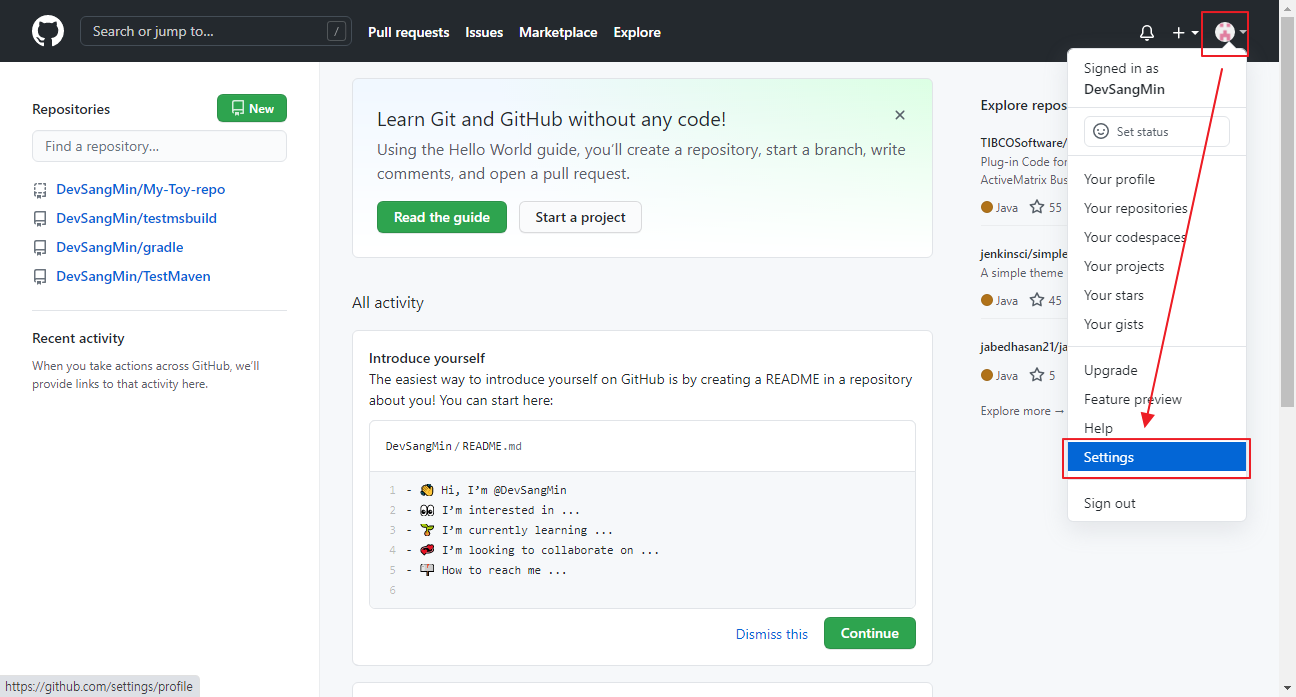Choose Feature preview in the user menu
This screenshot has height=697, width=1296.
pos(1157,399)
